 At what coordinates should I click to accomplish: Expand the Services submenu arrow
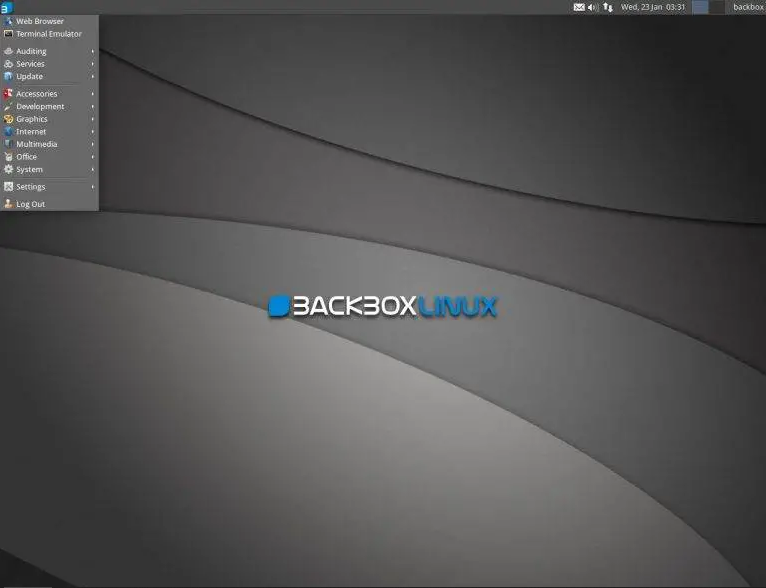pos(92,64)
